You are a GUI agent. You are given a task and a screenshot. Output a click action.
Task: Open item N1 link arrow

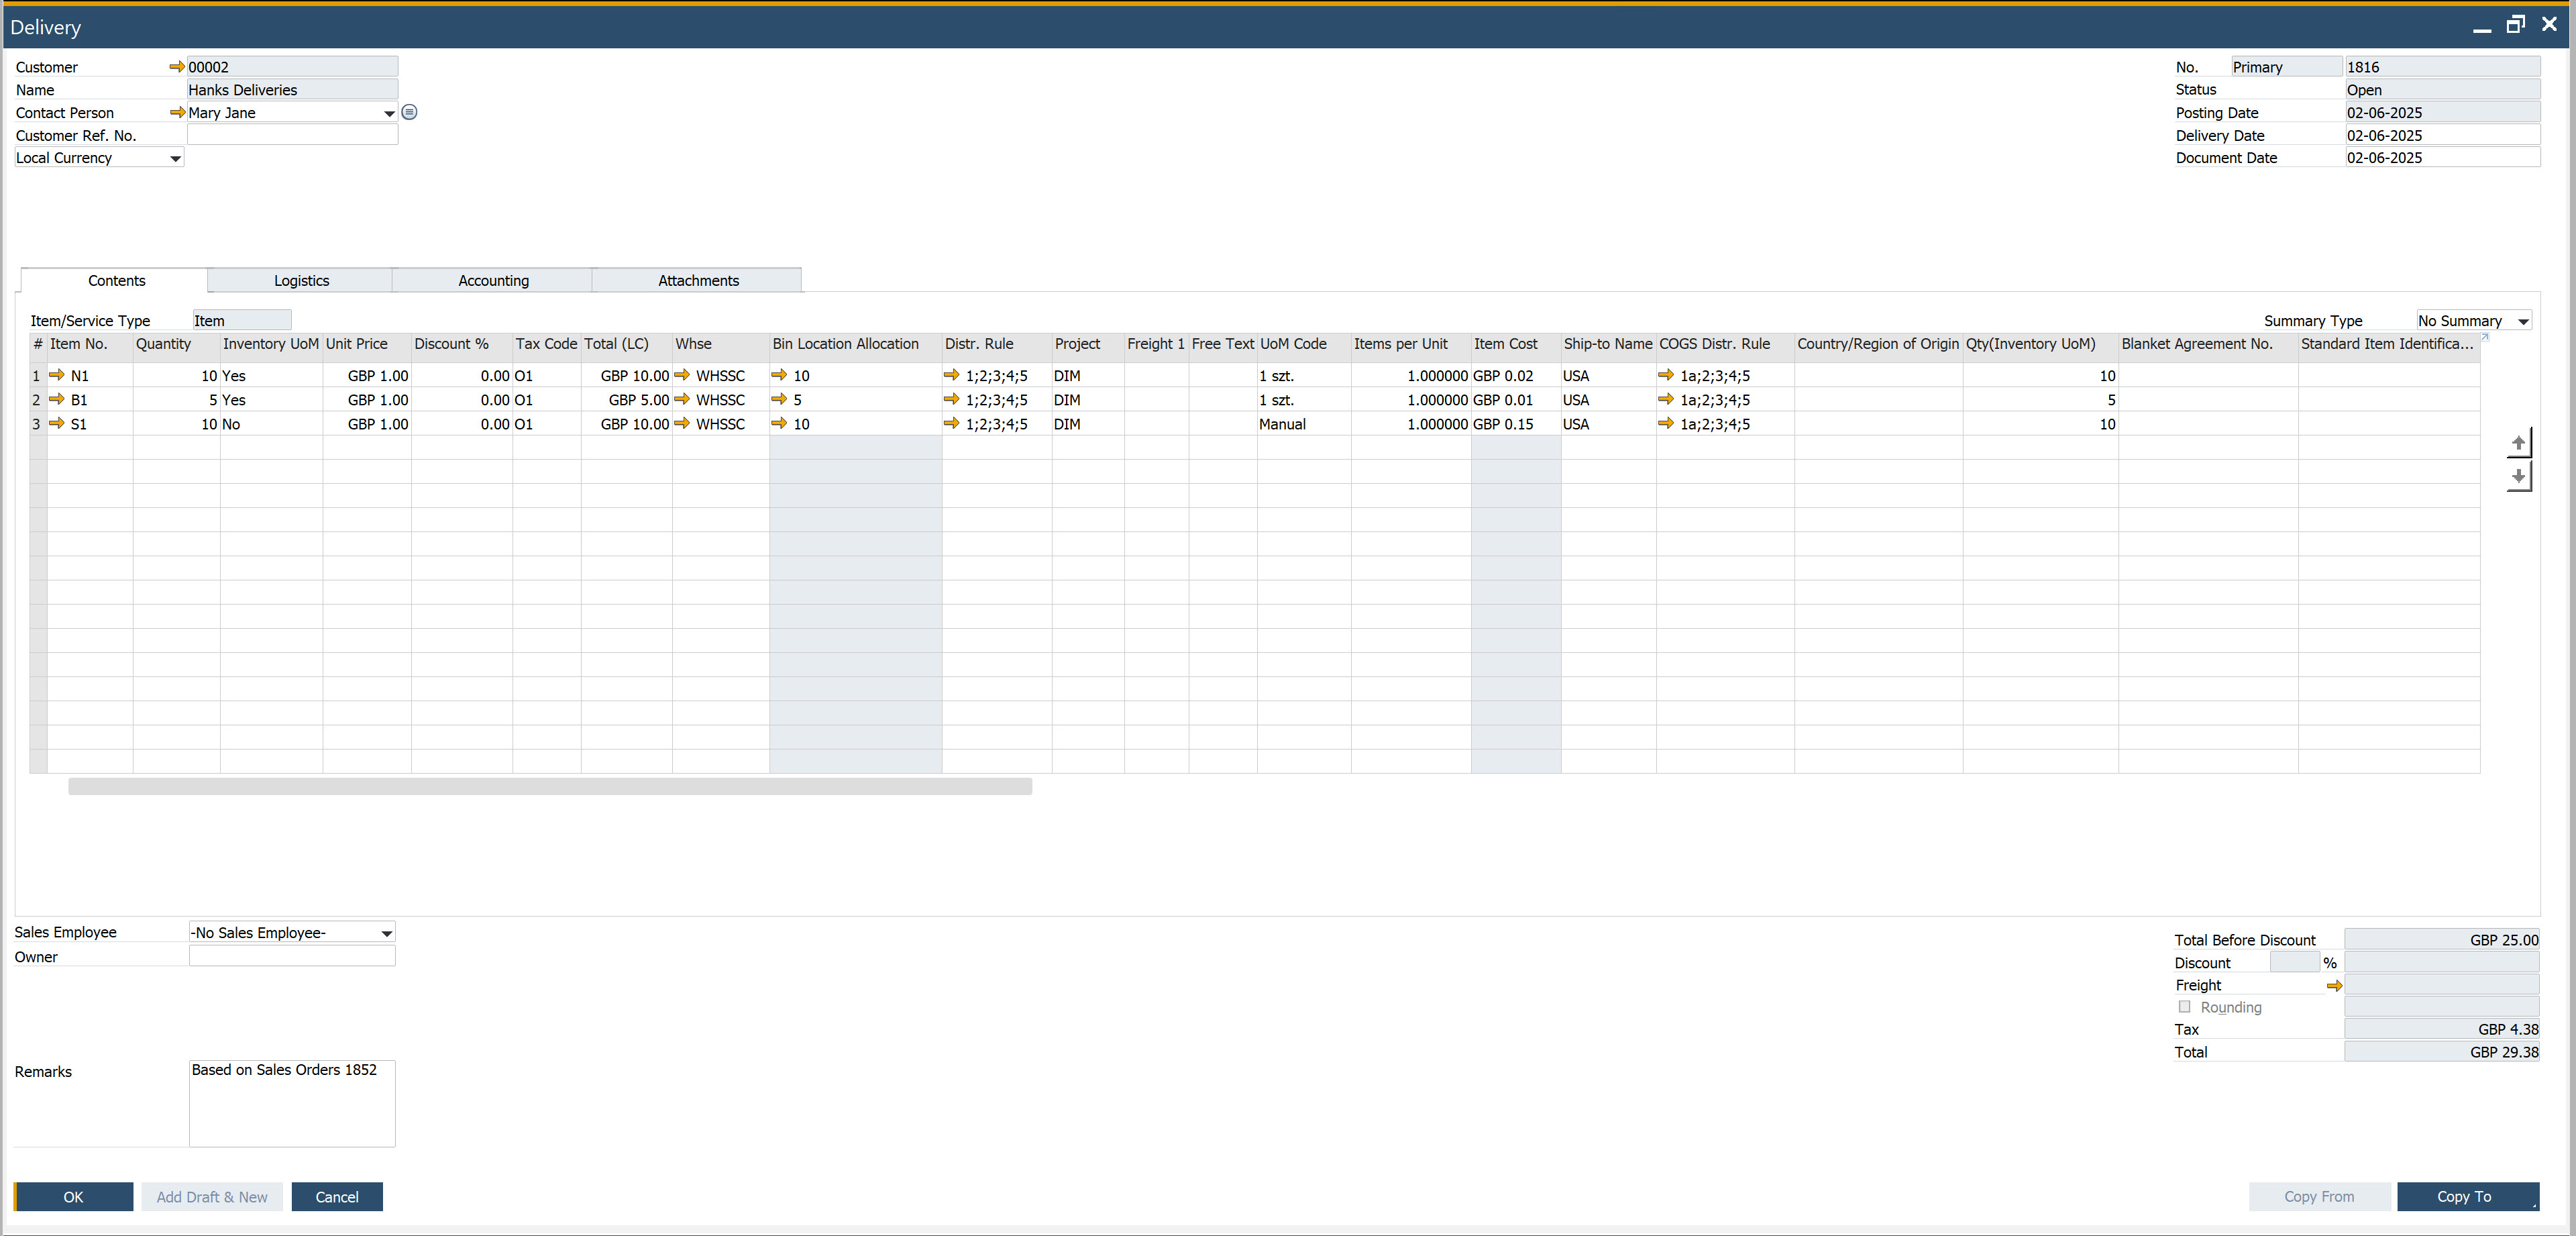(x=57, y=375)
